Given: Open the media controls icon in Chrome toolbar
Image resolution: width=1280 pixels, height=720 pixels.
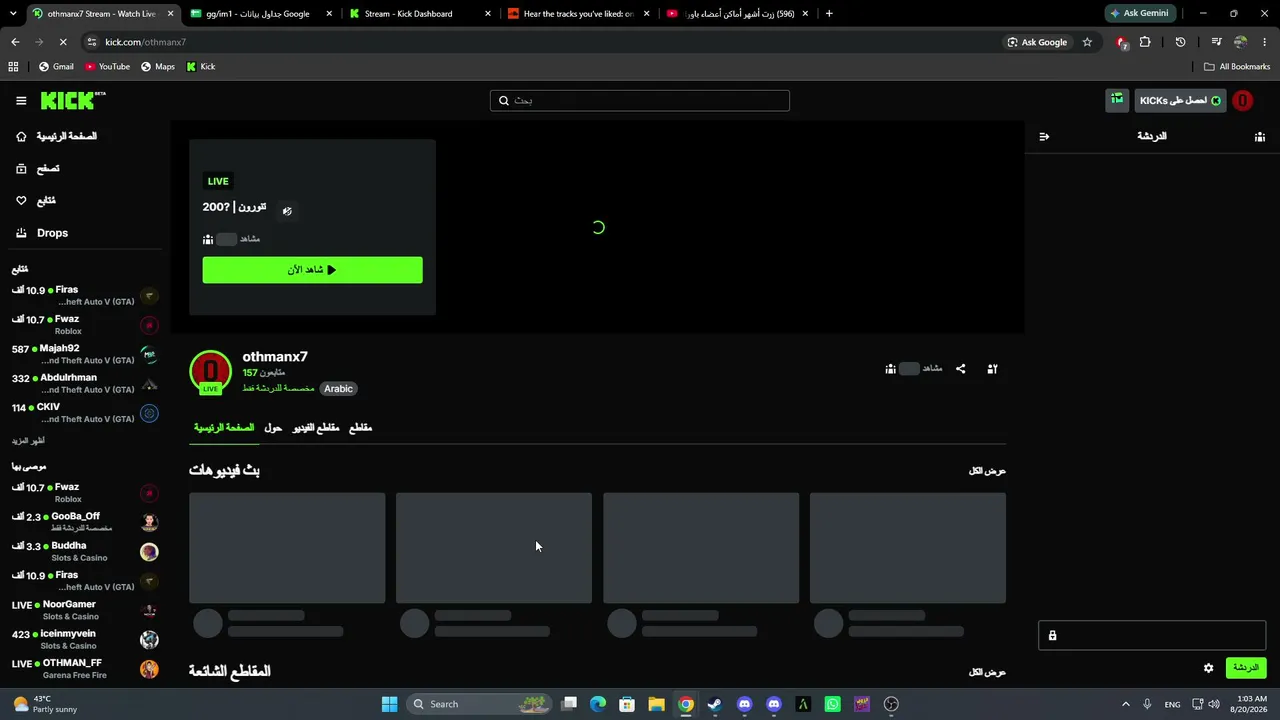Looking at the screenshot, I should click(x=1216, y=42).
